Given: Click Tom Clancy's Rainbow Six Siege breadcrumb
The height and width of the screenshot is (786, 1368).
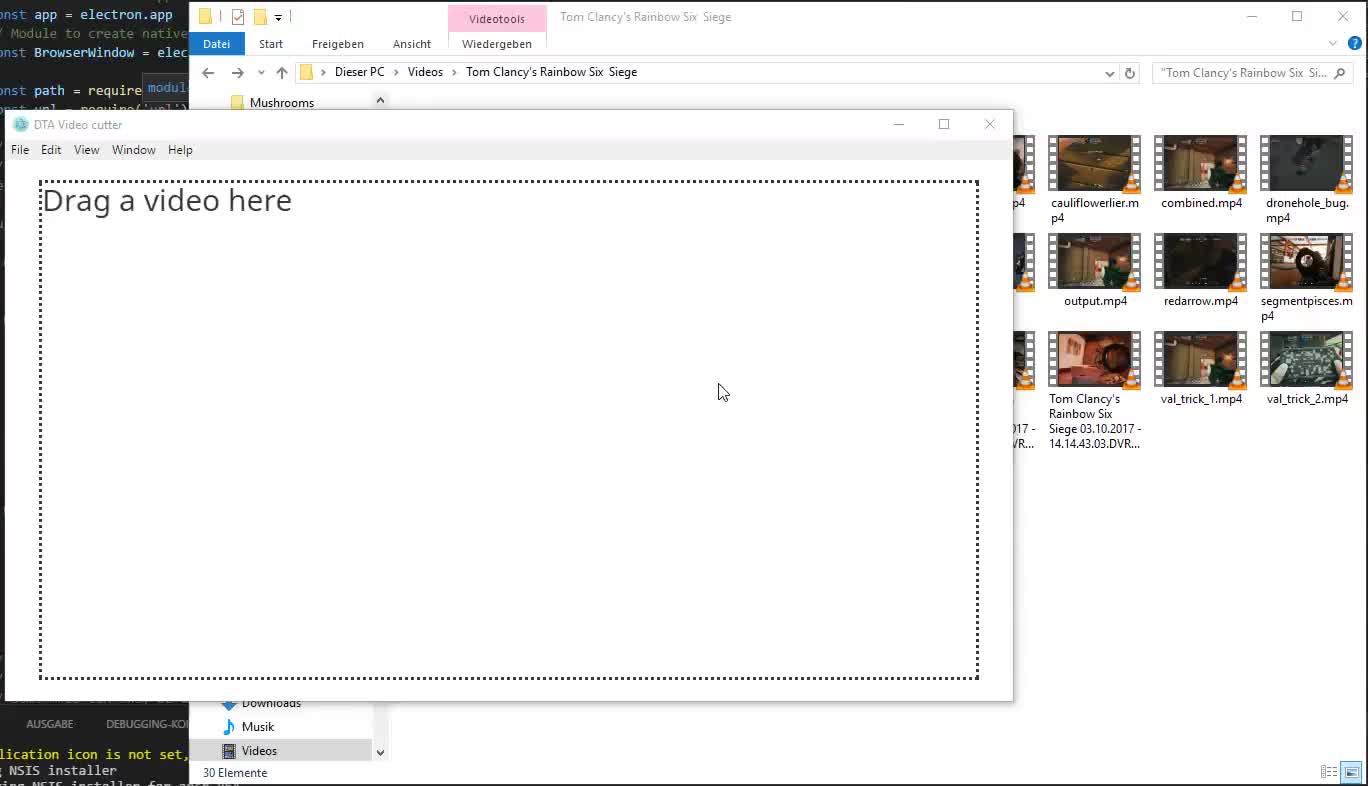Looking at the screenshot, I should click(x=551, y=72).
